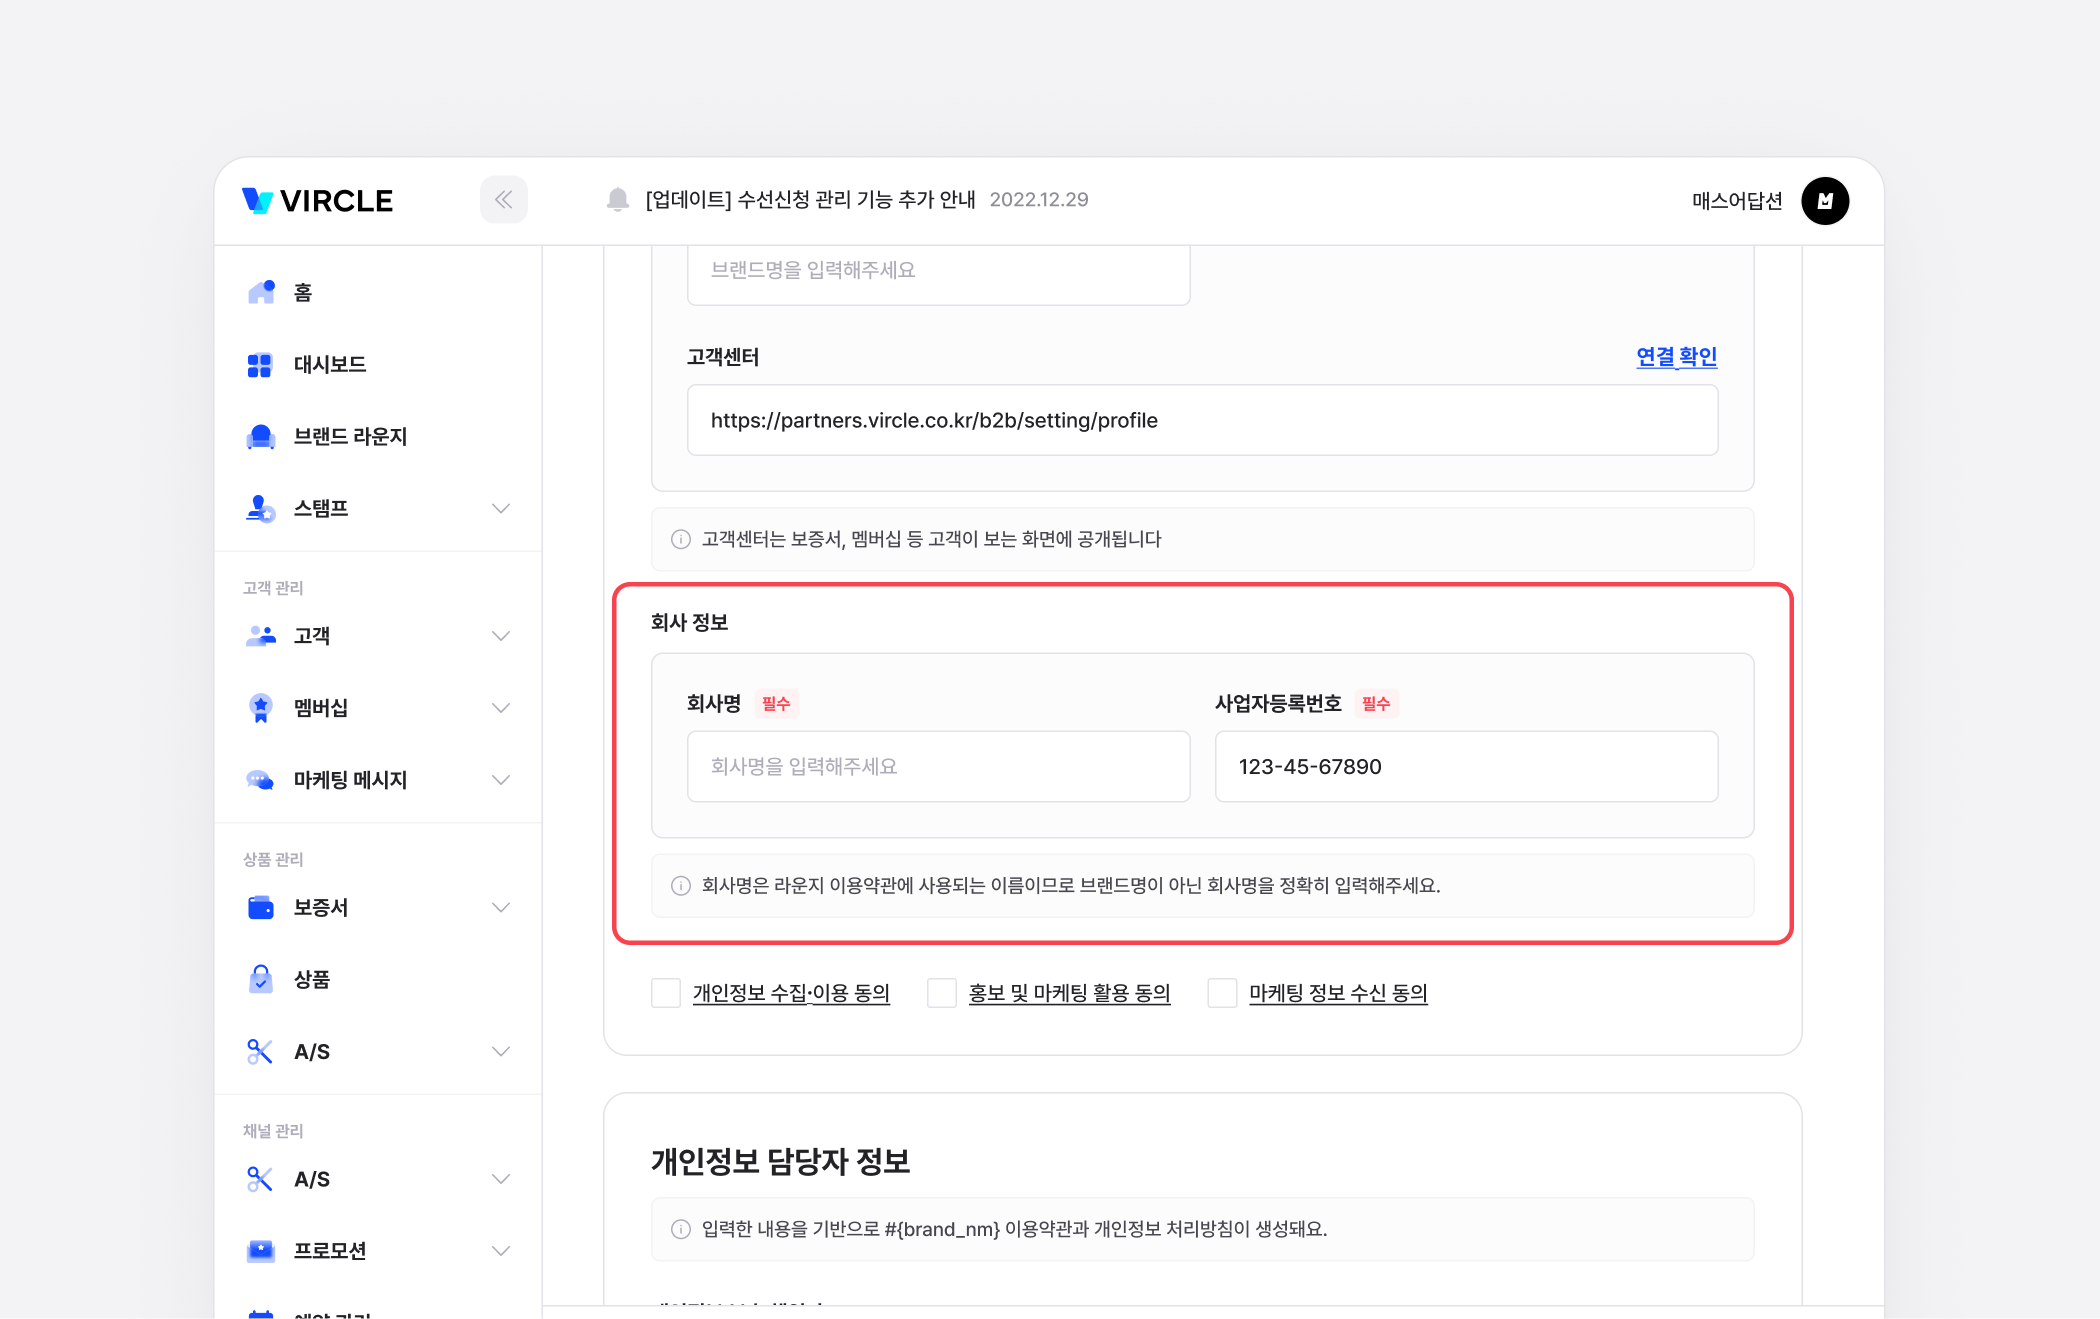Open the 마케팅 메시지 menu item
Viewport: 2100px width, 1319px height.
point(350,780)
